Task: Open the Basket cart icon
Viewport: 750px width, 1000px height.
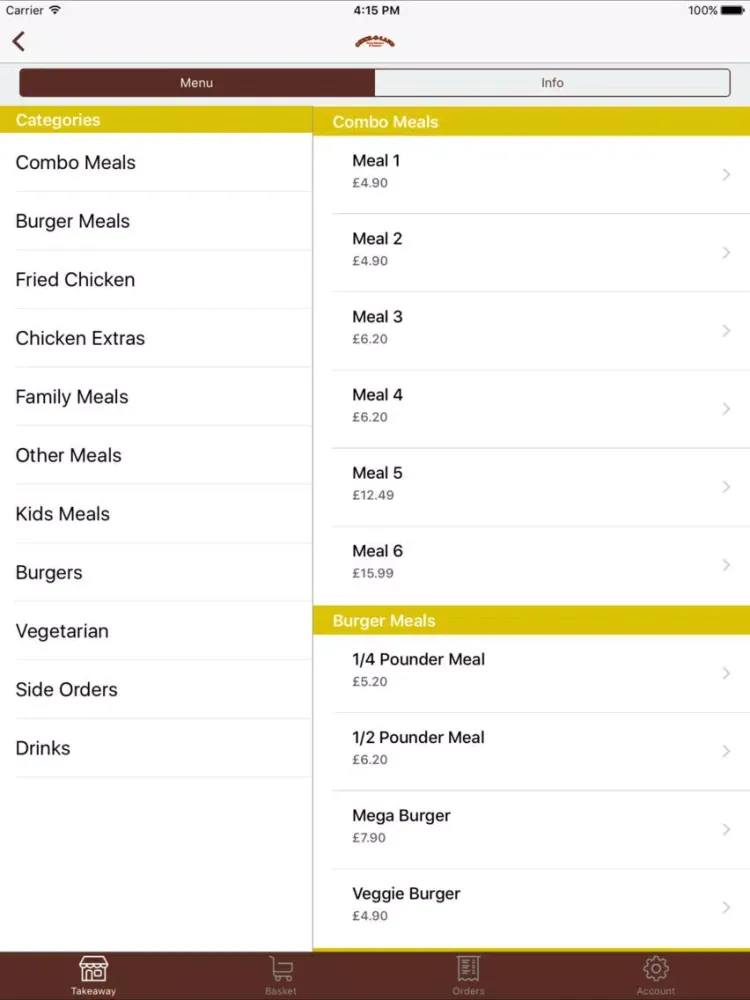Action: pyautogui.click(x=281, y=969)
